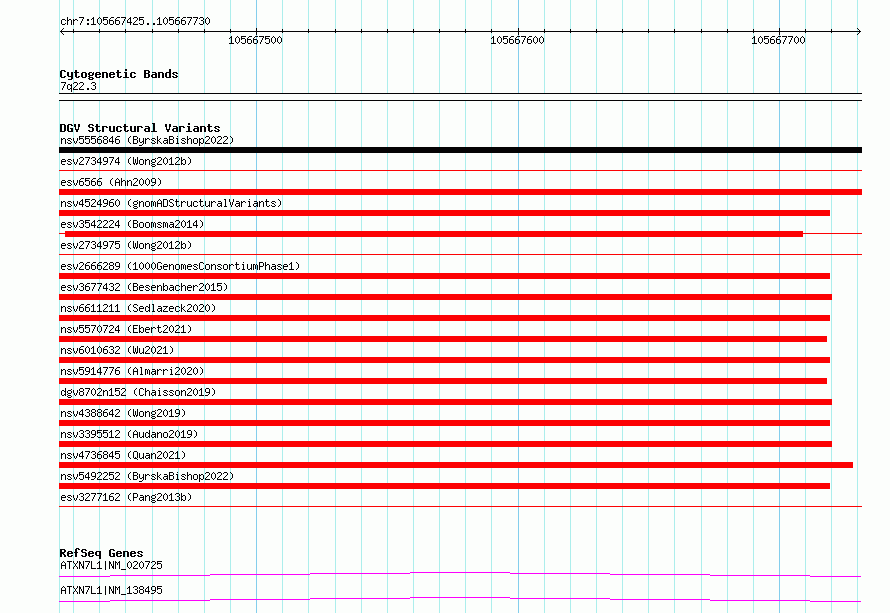Open the nsv4736845 (Quan2021) variant
This screenshot has height=613, width=890.
pos(123,455)
